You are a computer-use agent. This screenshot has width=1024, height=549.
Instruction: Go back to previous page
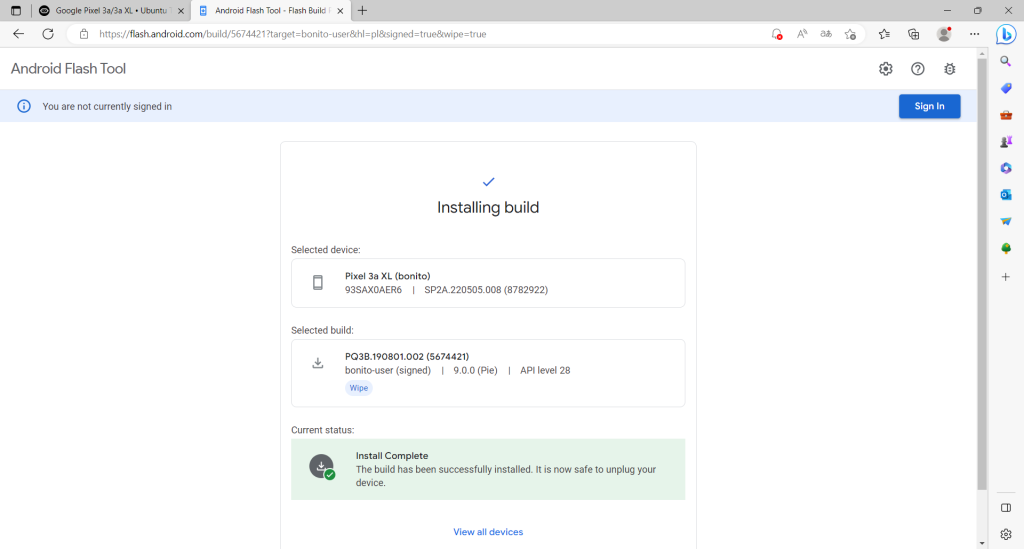pyautogui.click(x=18, y=34)
